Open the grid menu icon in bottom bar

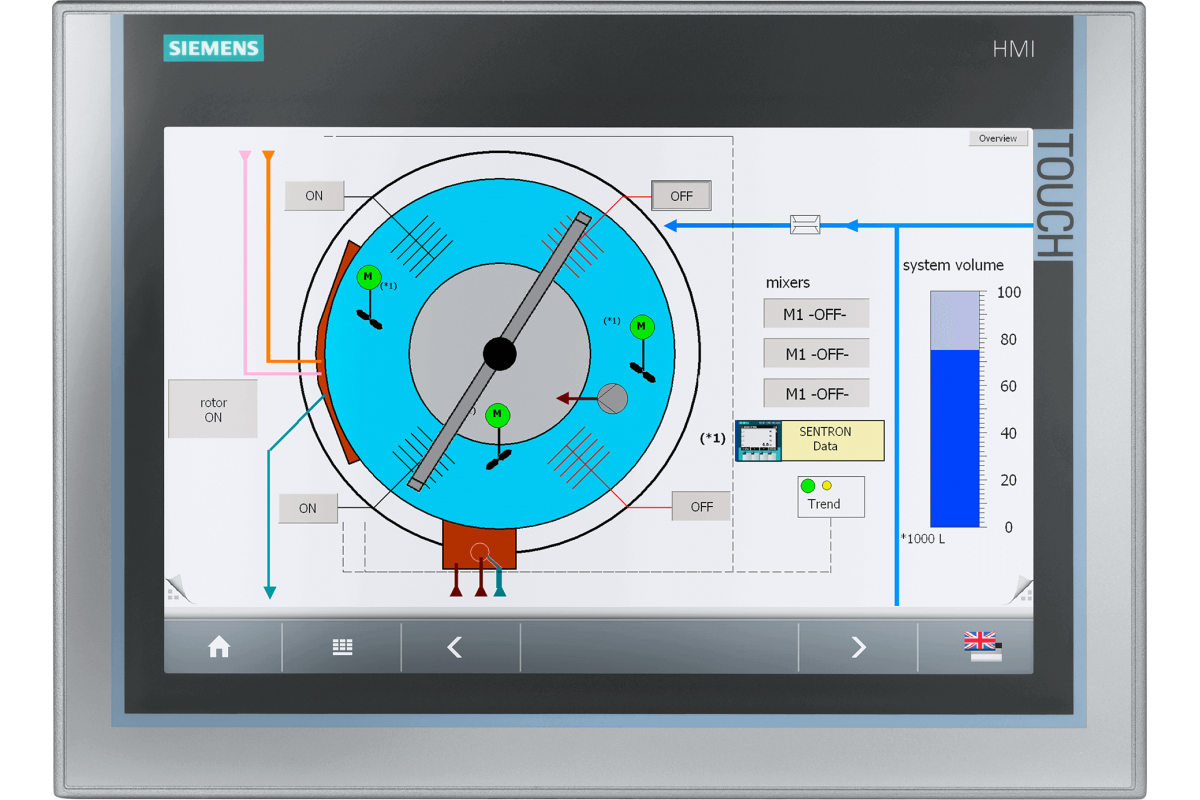pyautogui.click(x=342, y=648)
